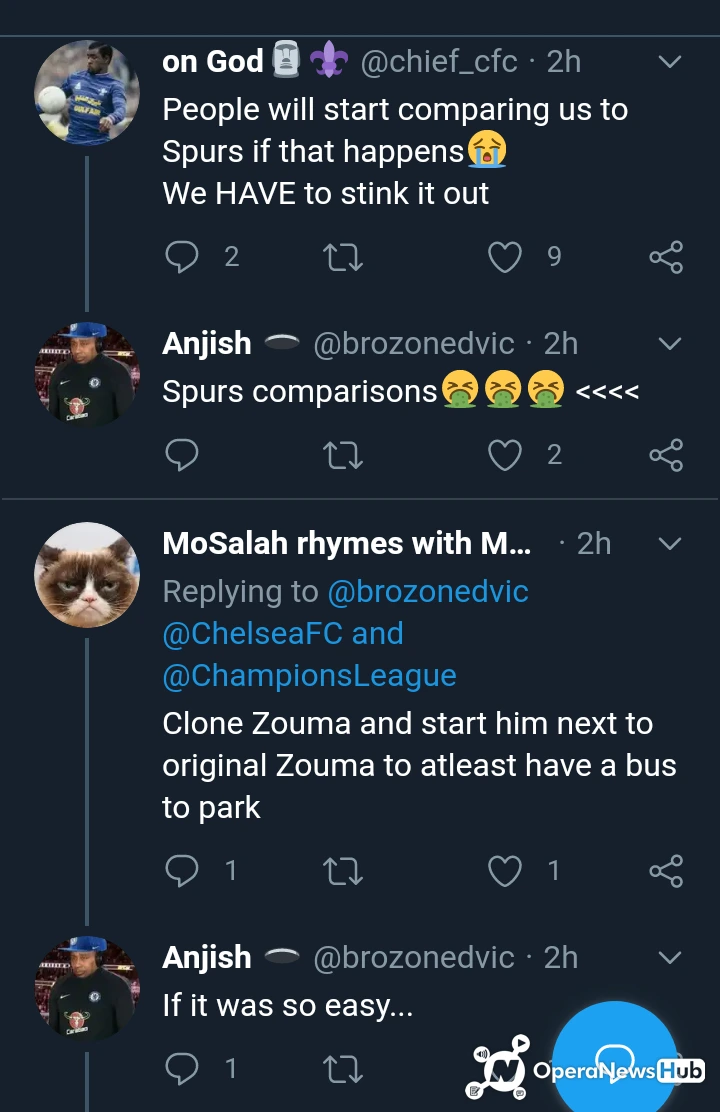720x1112 pixels.
Task: Open options chevron on "If it was so easy" tweet
Action: (x=669, y=958)
